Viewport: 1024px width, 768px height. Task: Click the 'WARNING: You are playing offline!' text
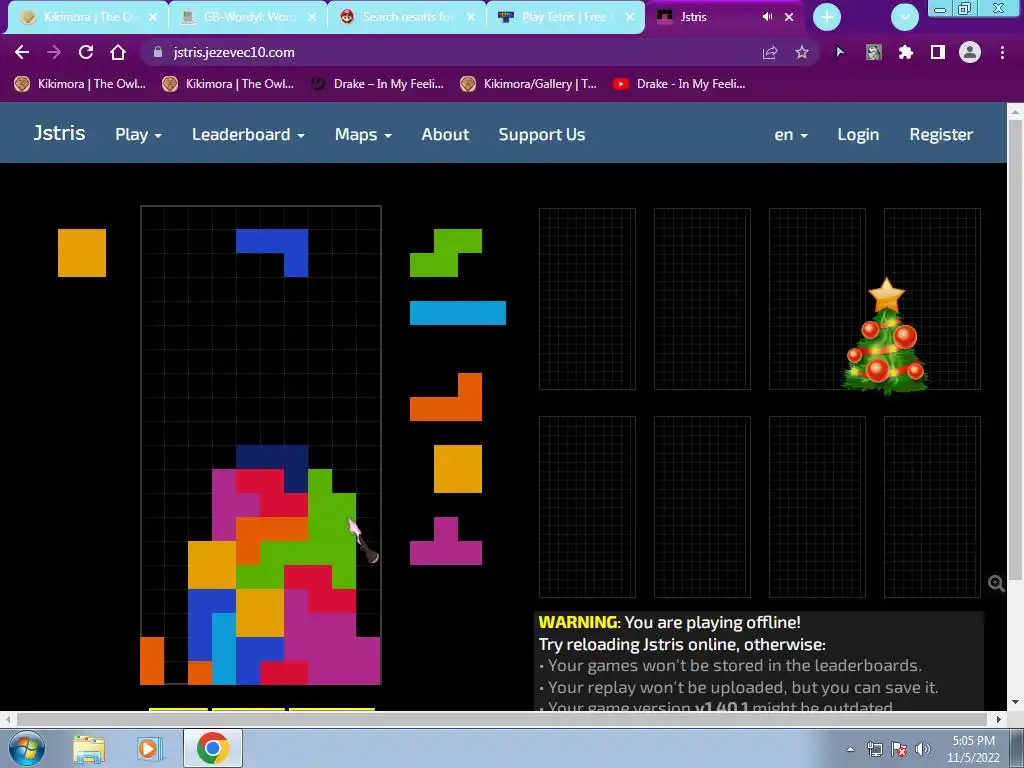(669, 622)
